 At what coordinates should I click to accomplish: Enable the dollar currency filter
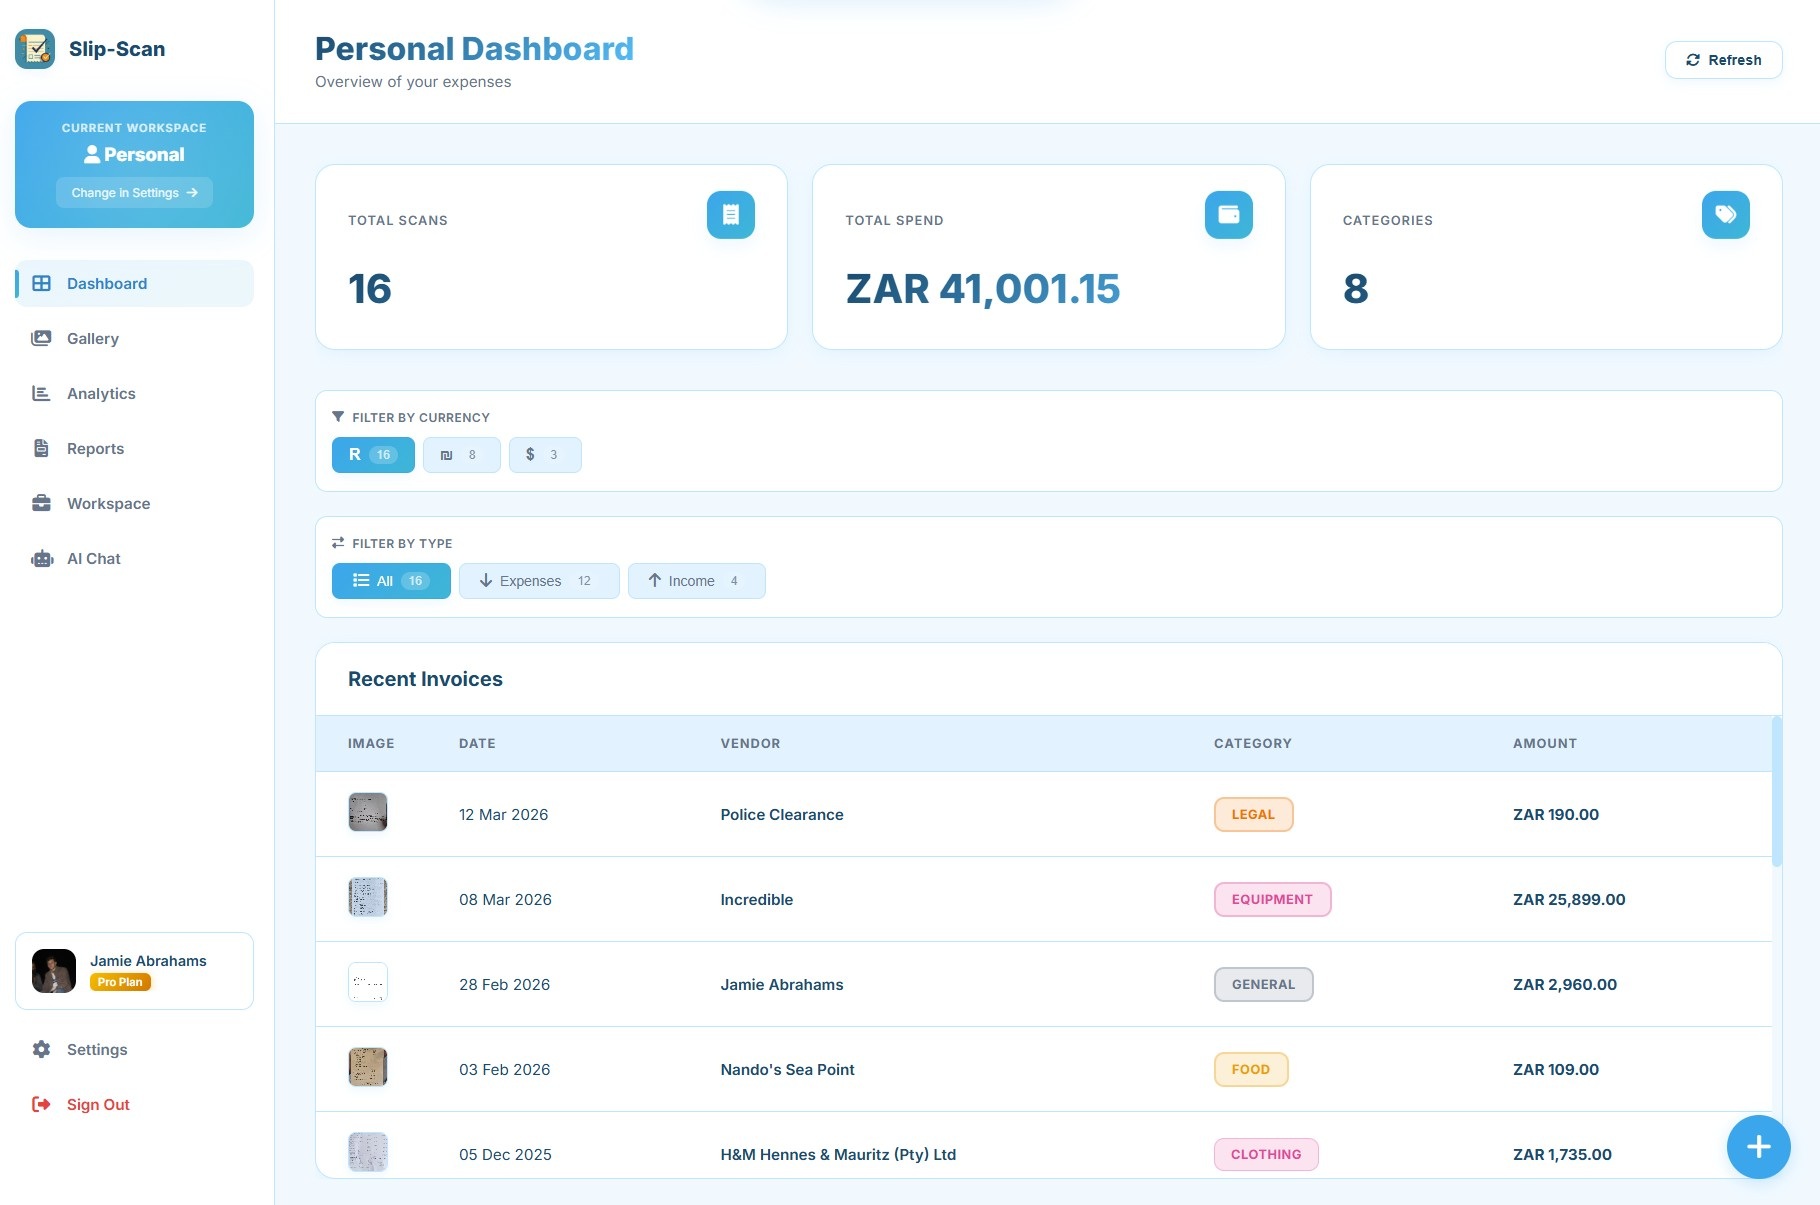click(545, 455)
